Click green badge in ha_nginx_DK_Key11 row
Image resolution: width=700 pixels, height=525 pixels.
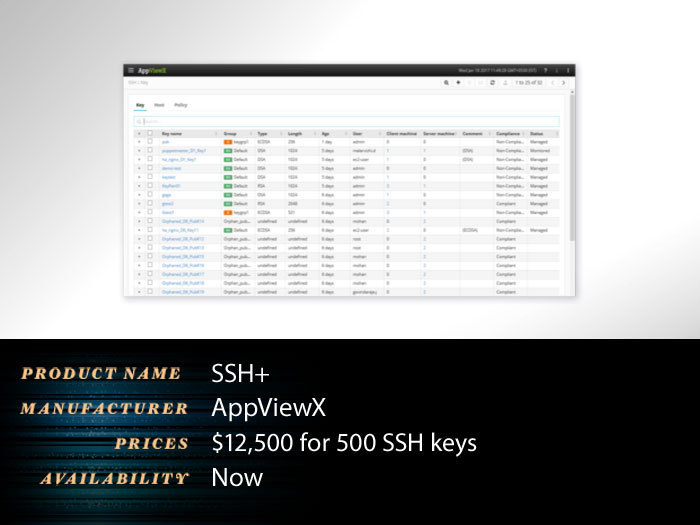(228, 230)
